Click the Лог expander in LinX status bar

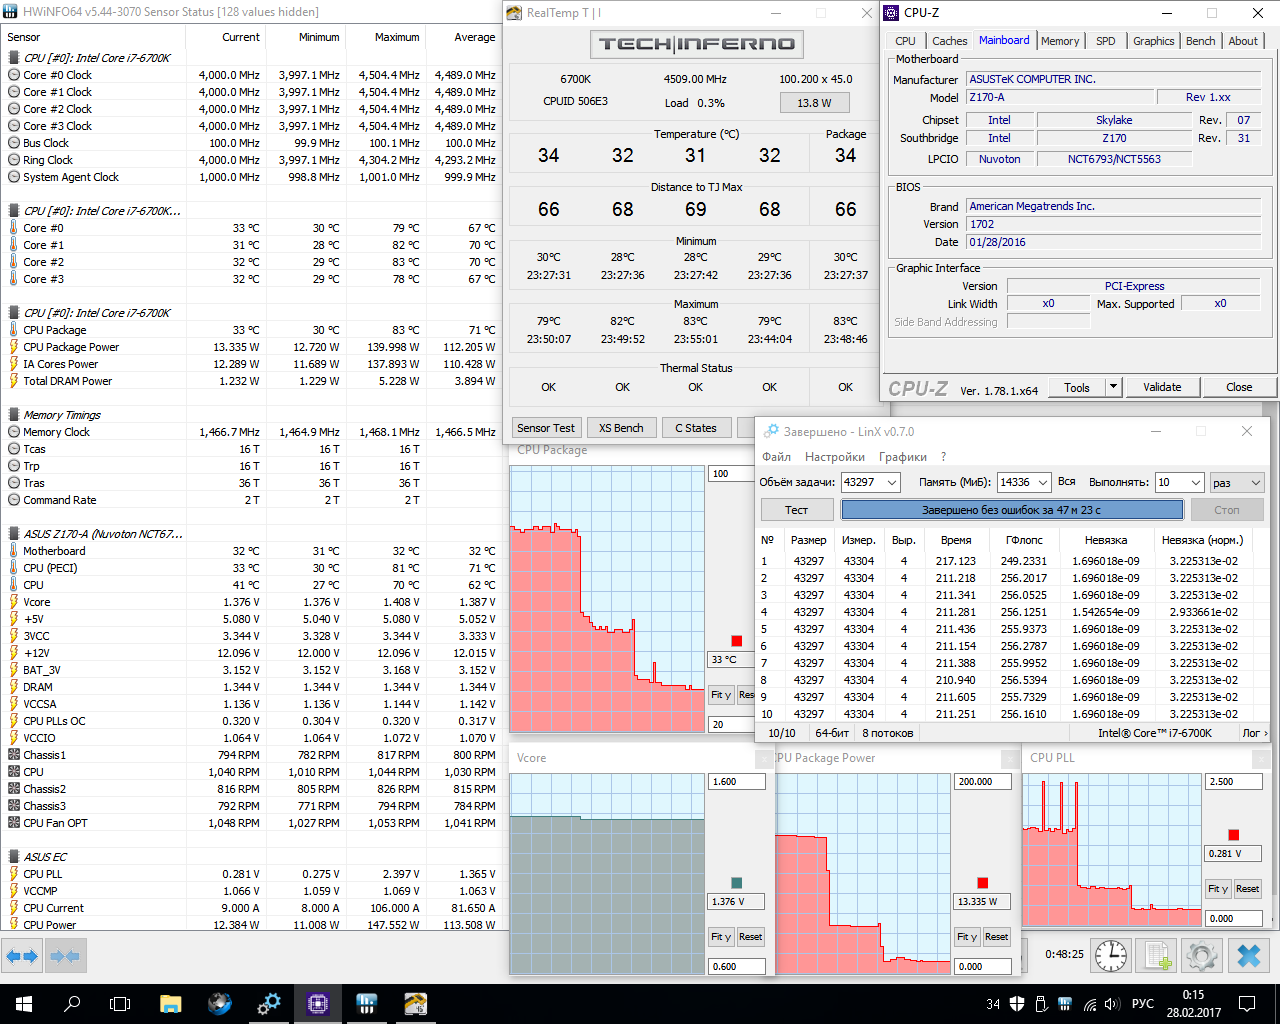[1254, 733]
